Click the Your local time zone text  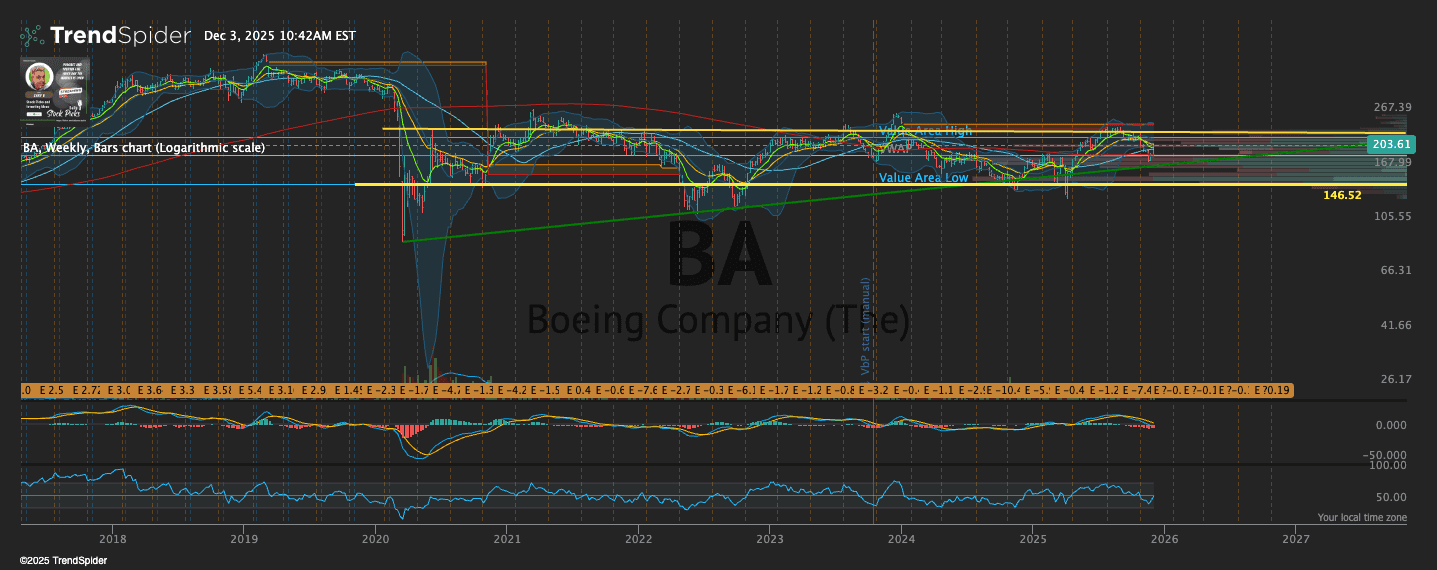[1361, 518]
